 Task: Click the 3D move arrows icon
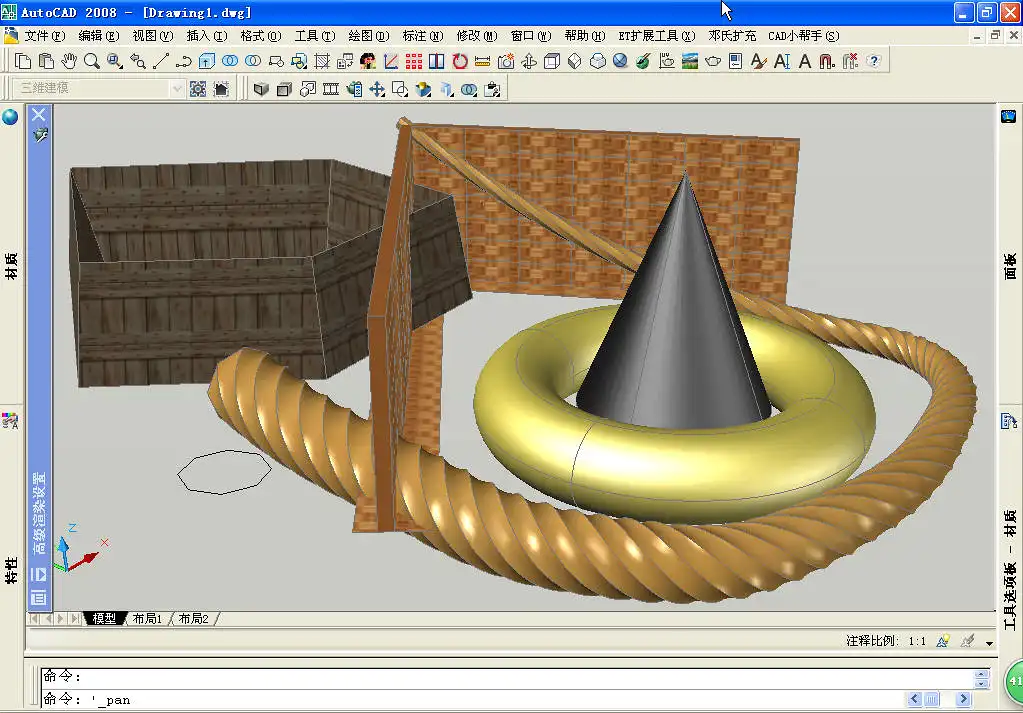[377, 89]
